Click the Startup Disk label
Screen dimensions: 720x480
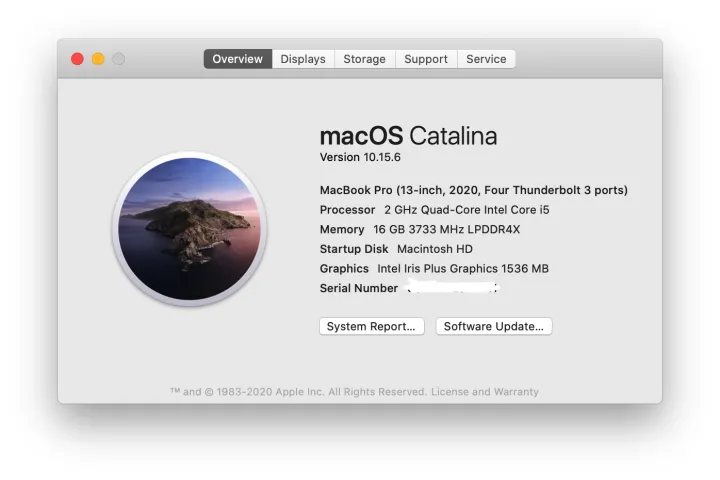[354, 249]
